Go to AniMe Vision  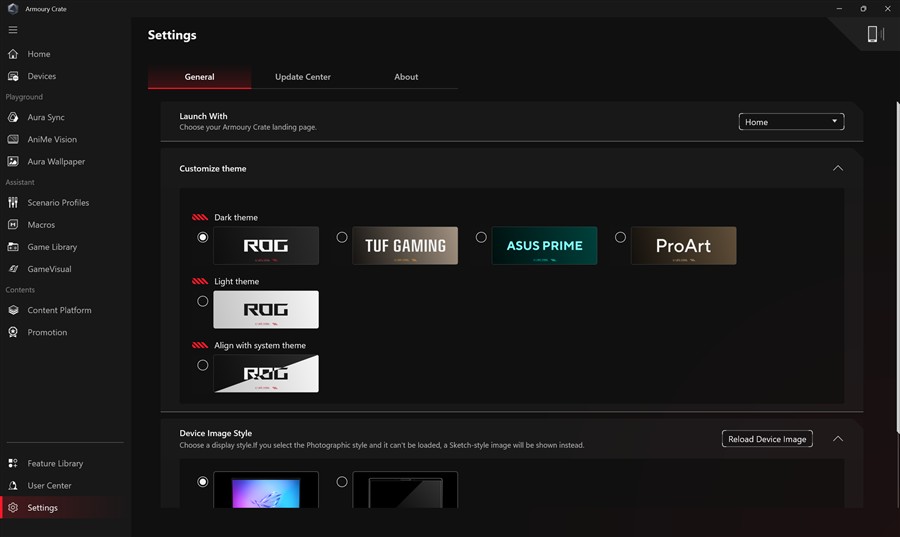(51, 139)
